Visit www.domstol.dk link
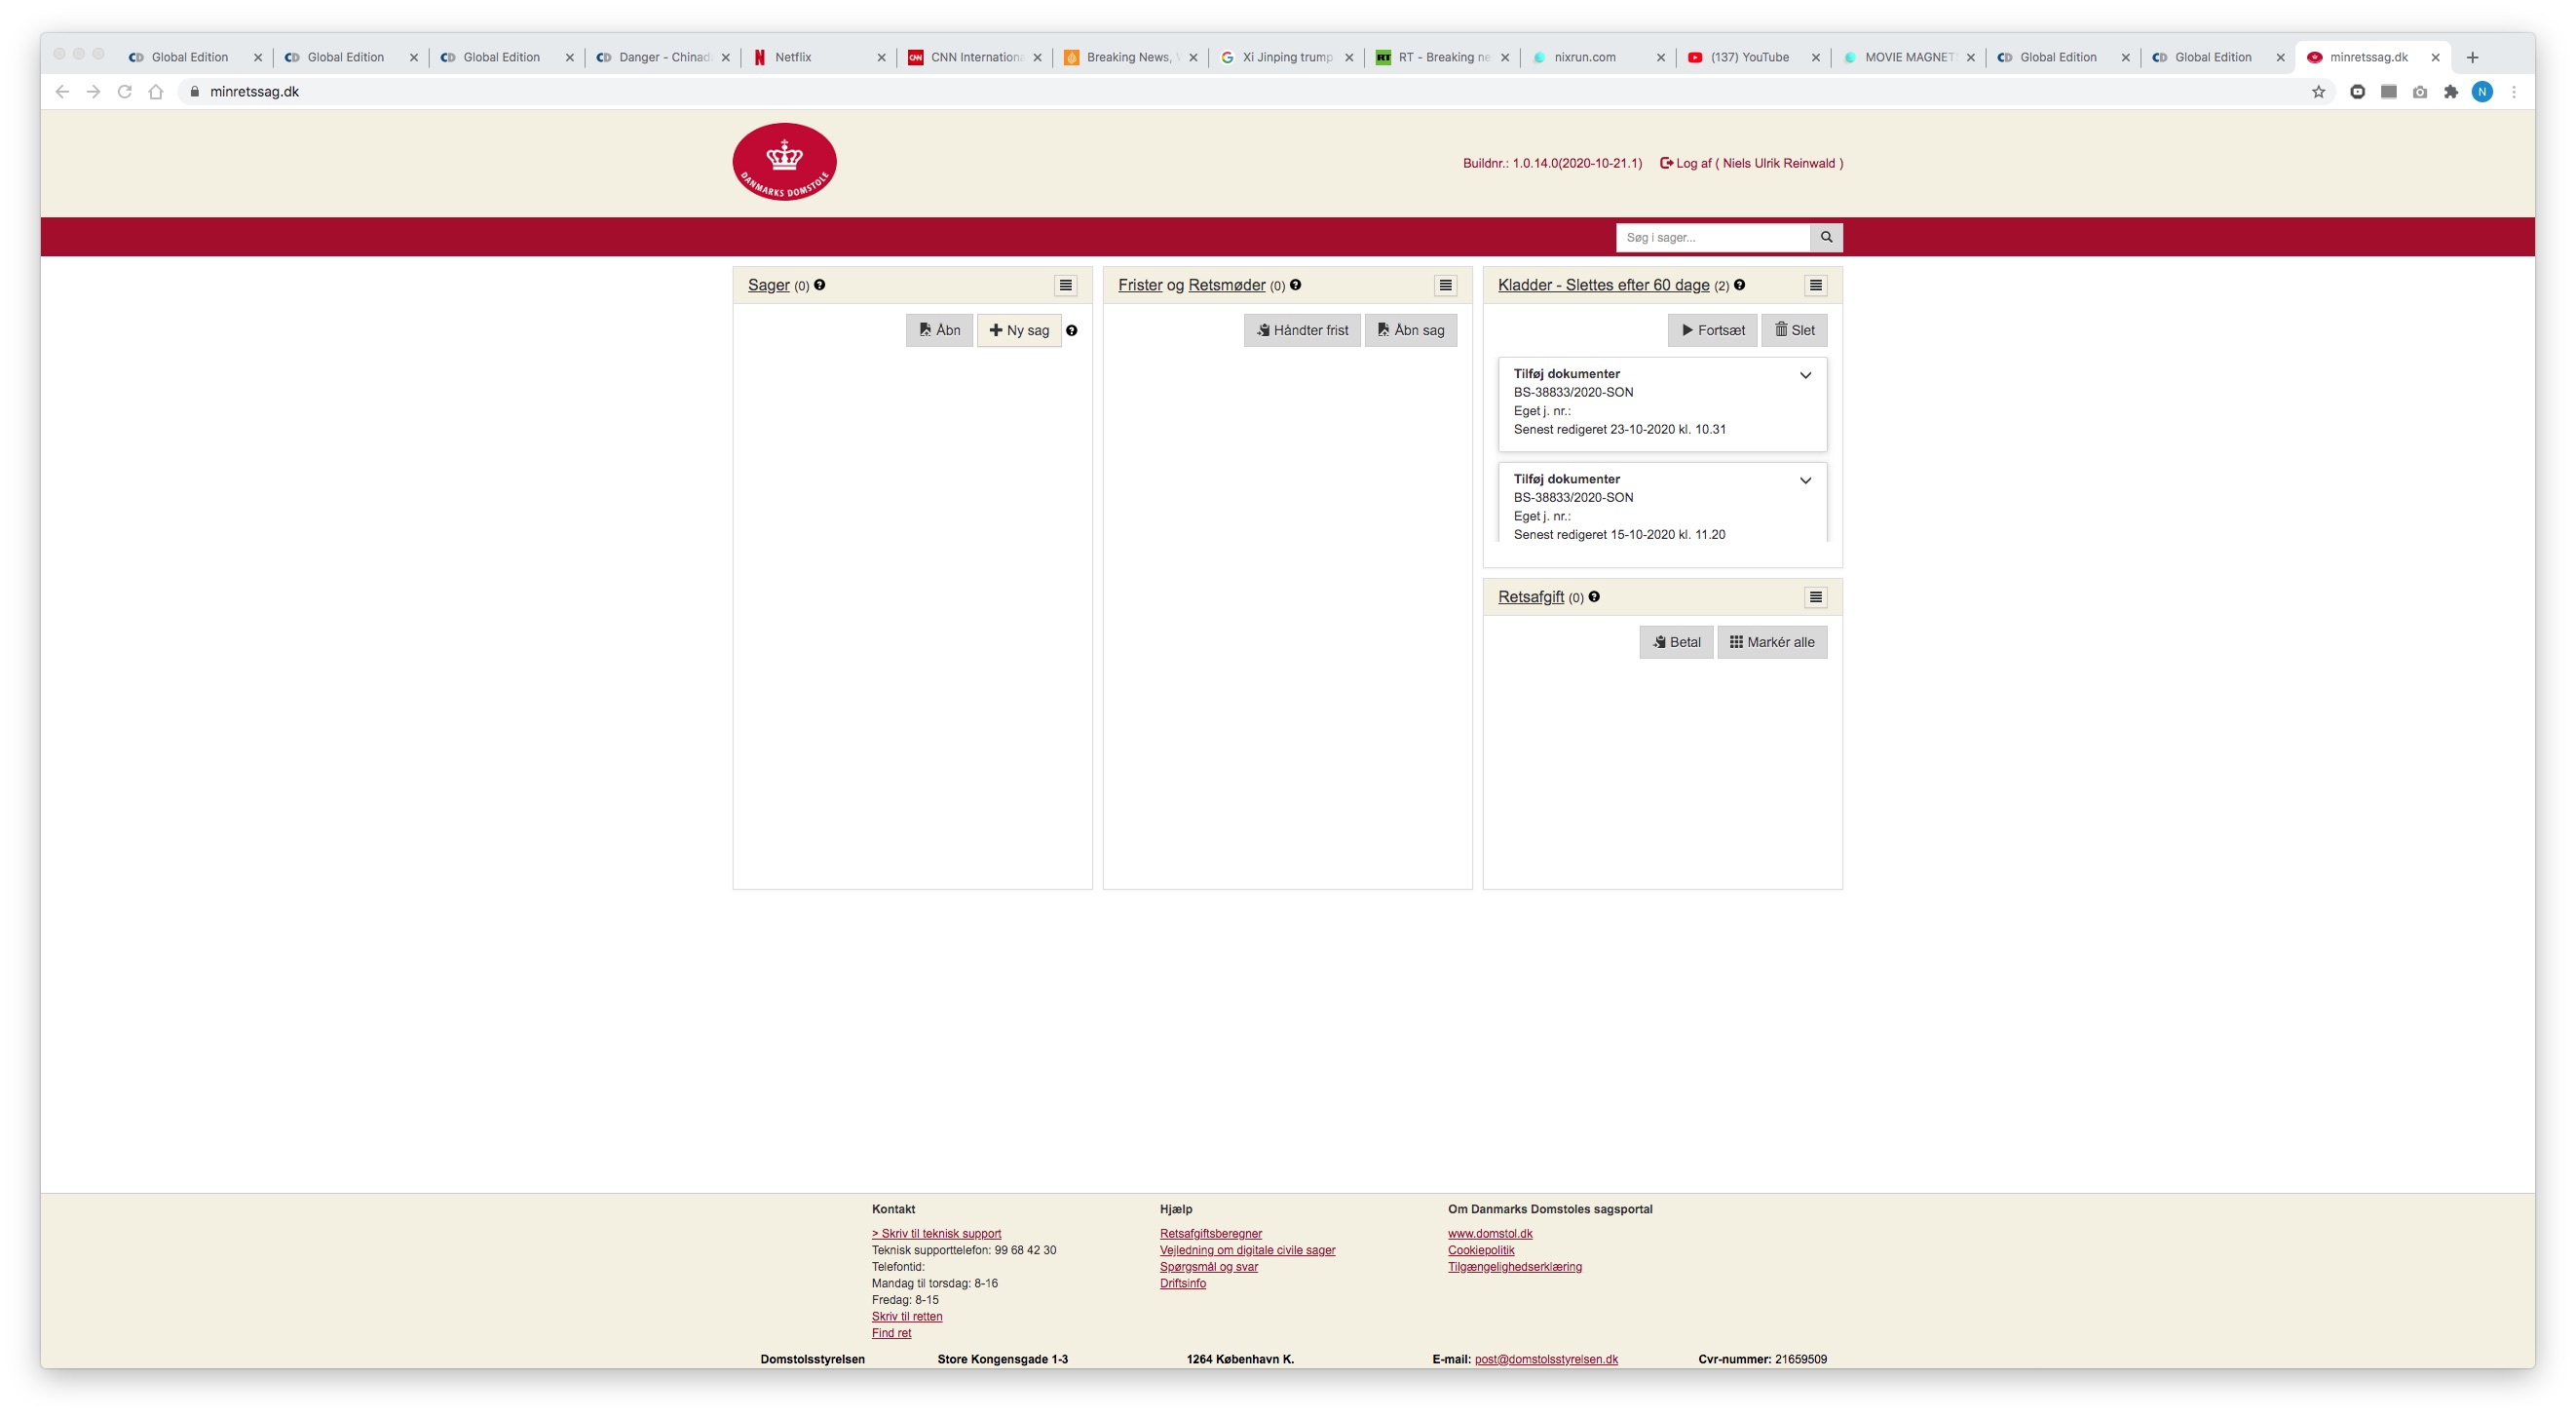The width and height of the screenshot is (2576, 1417). 1490,1234
